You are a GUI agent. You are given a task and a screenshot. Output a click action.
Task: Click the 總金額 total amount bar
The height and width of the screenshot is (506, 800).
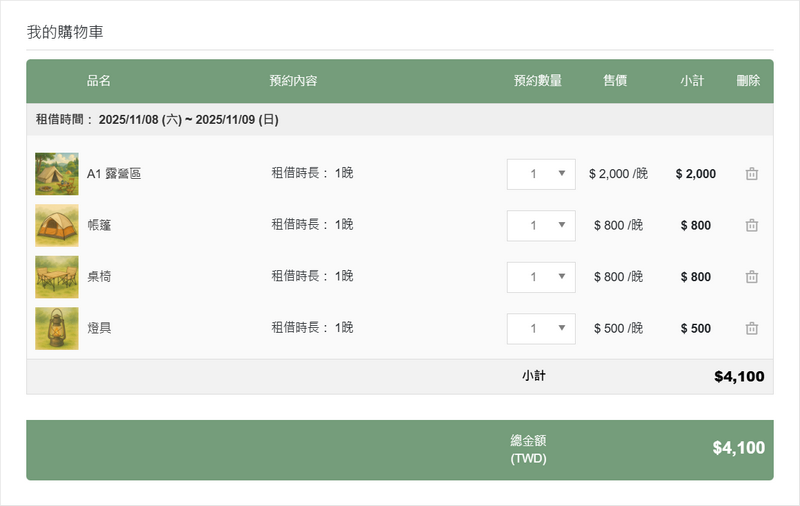pyautogui.click(x=400, y=449)
